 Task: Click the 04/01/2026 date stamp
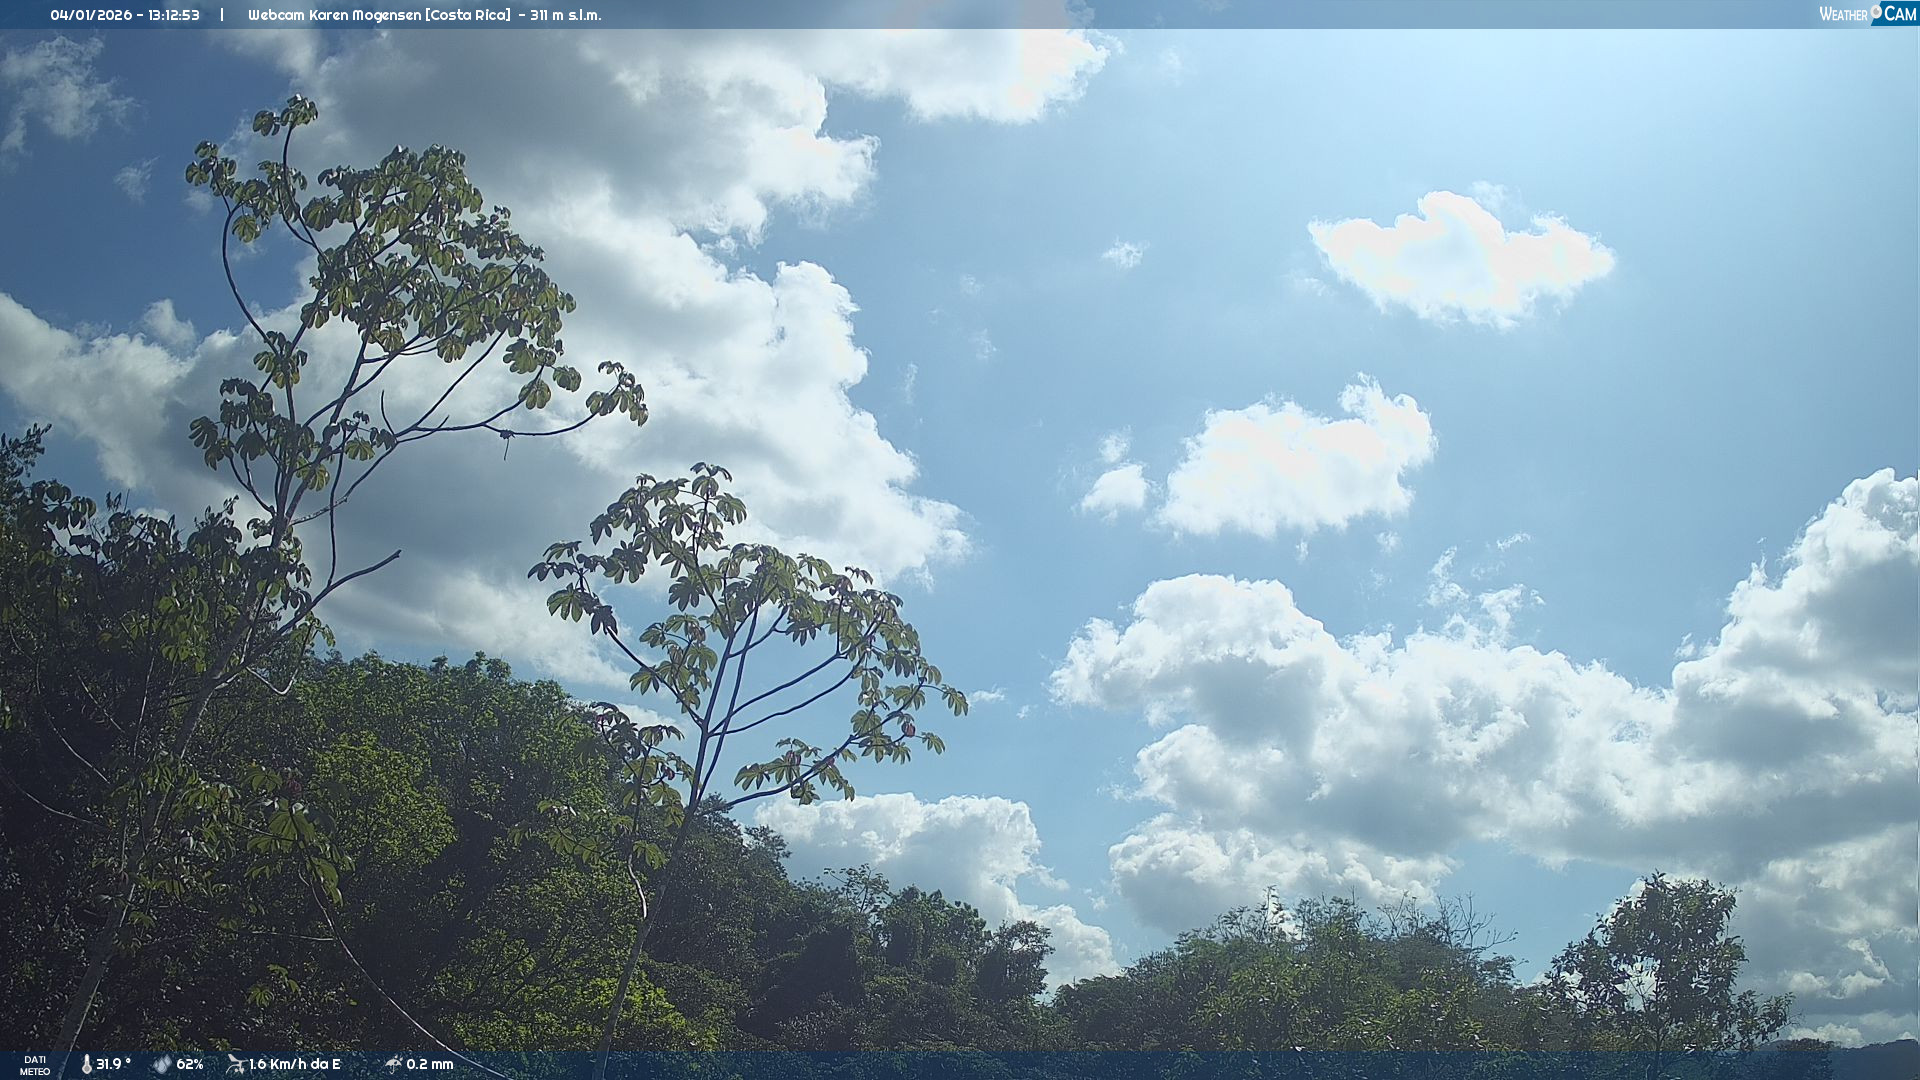[x=91, y=15]
